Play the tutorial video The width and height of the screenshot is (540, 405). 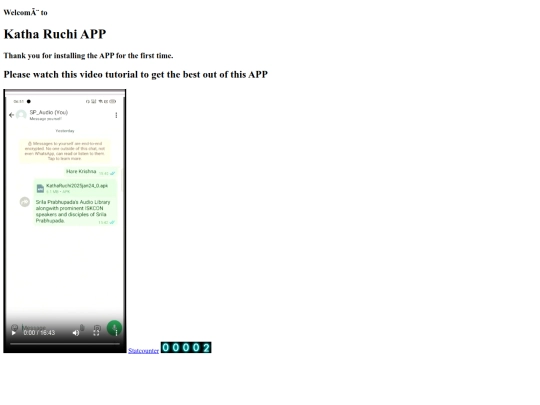tap(14, 333)
